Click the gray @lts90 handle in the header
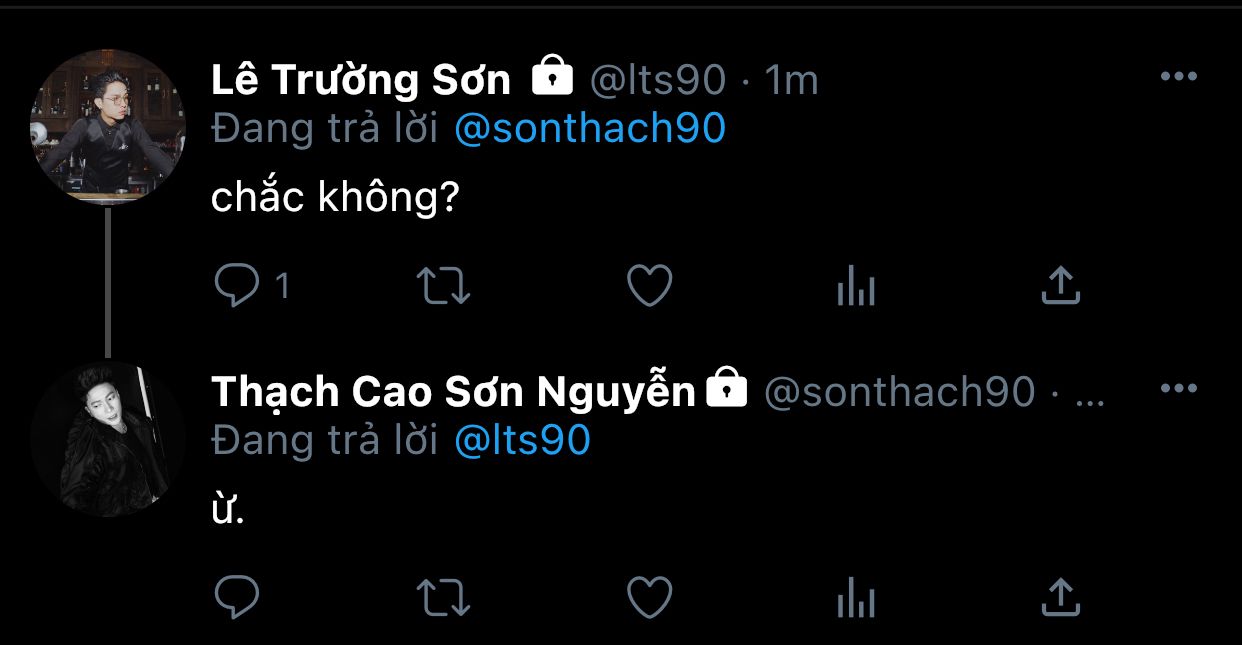The height and width of the screenshot is (645, 1242). tap(657, 80)
